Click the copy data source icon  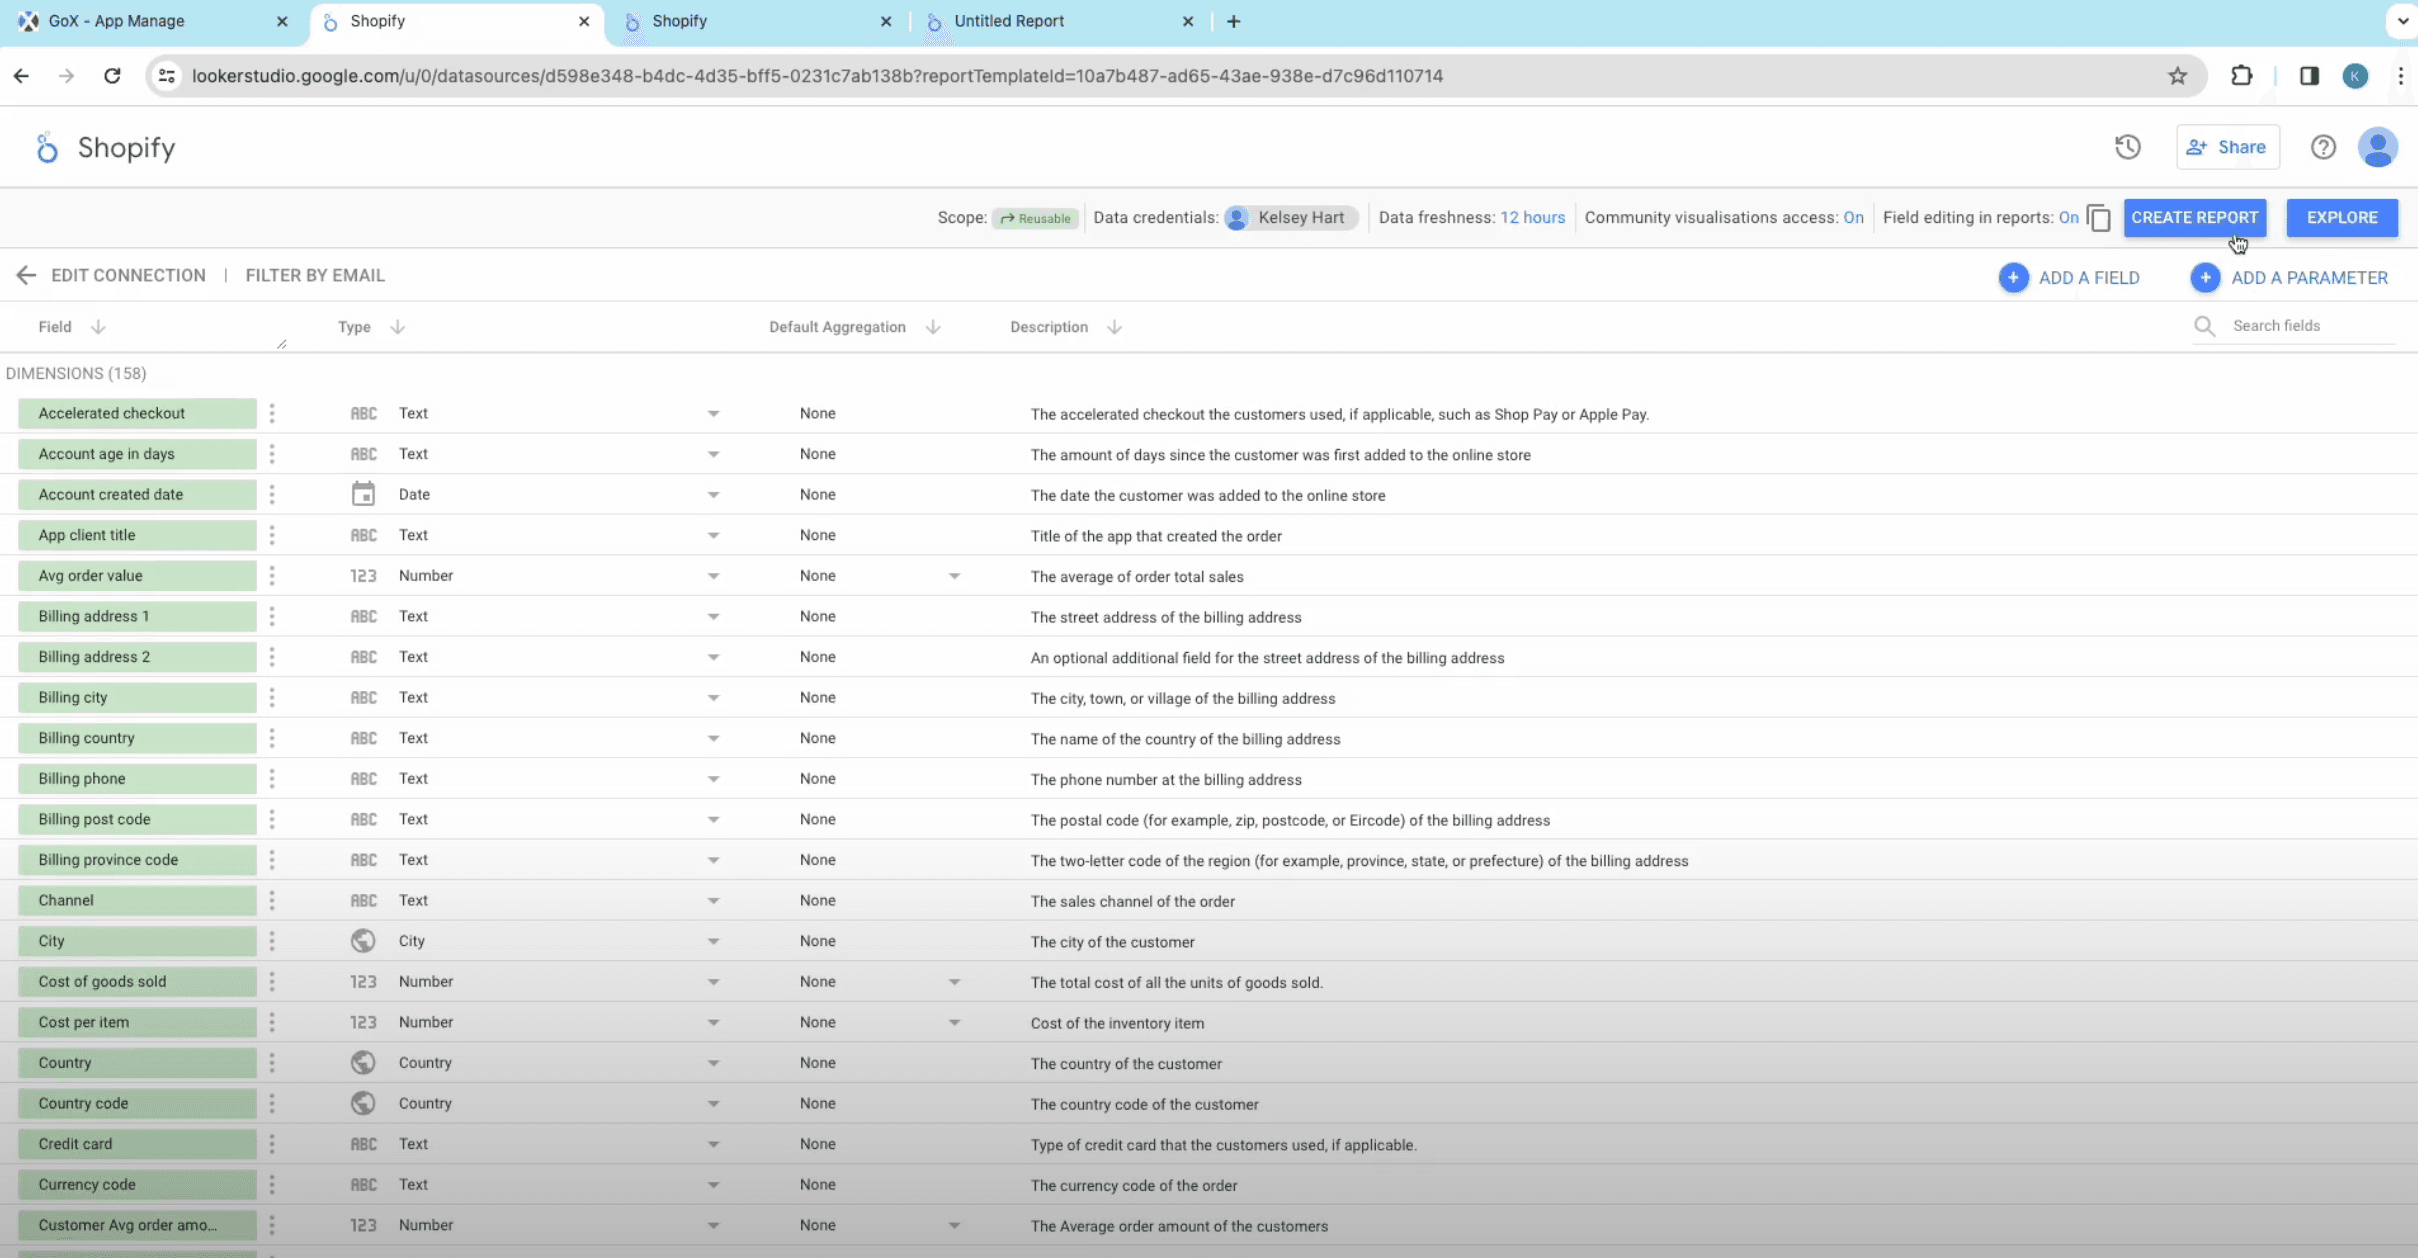pos(2099,218)
